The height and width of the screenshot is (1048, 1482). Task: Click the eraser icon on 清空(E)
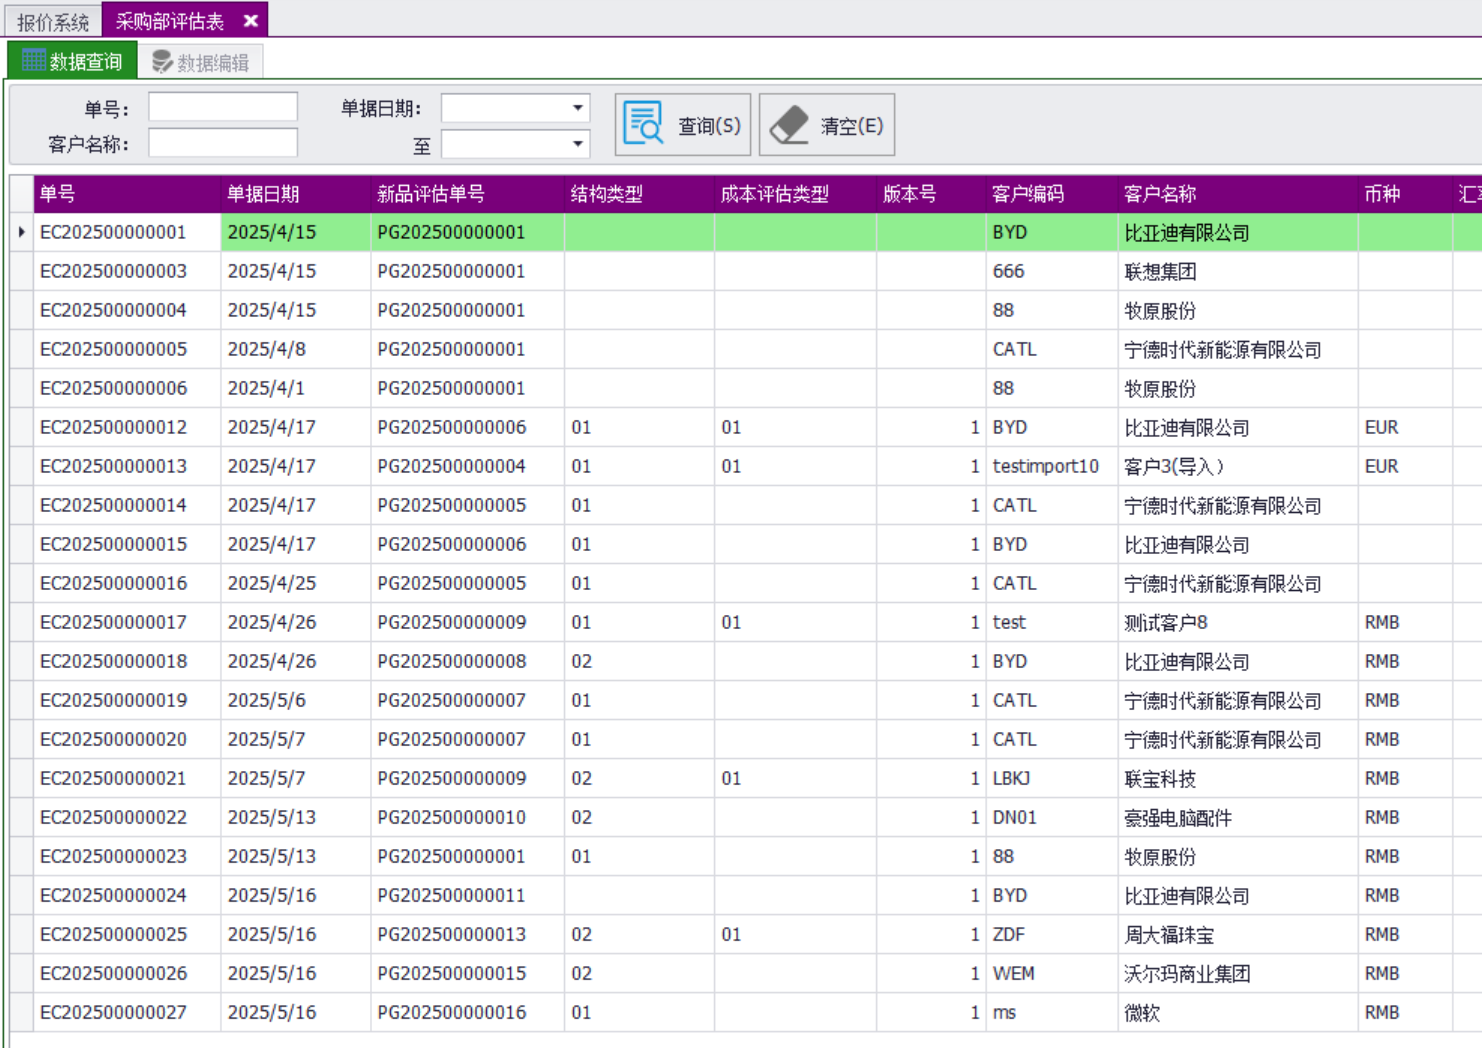(x=789, y=125)
